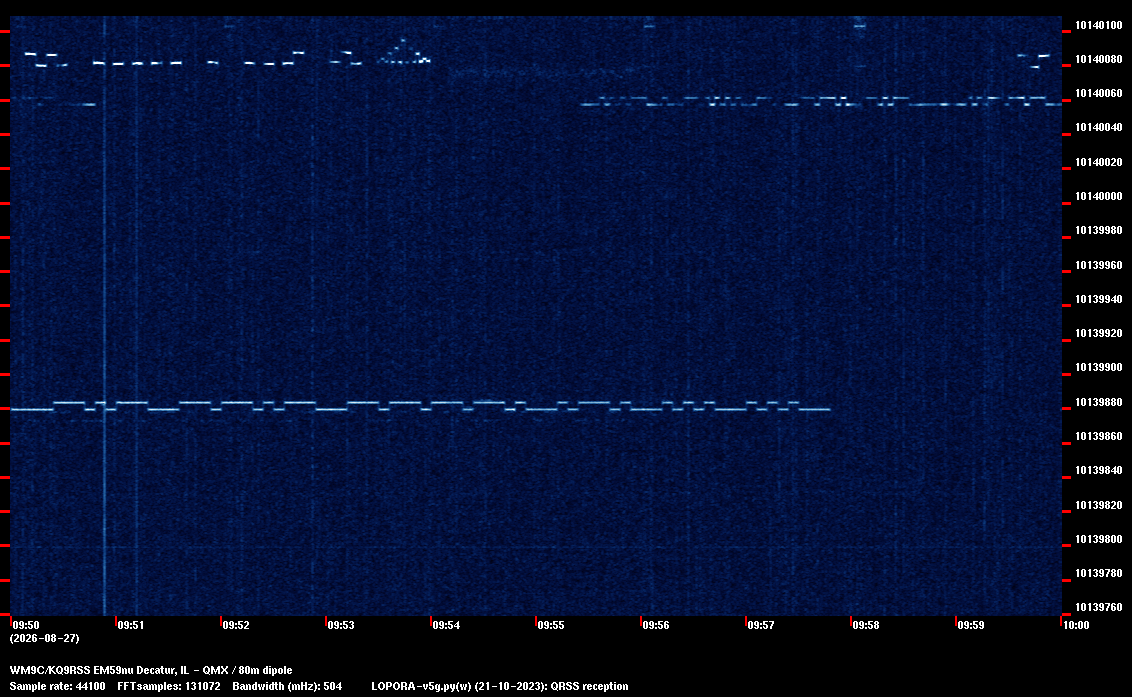Screen dimensions: 1132x697
Task: Click the 10139900 frequency label
Action: (1098, 367)
